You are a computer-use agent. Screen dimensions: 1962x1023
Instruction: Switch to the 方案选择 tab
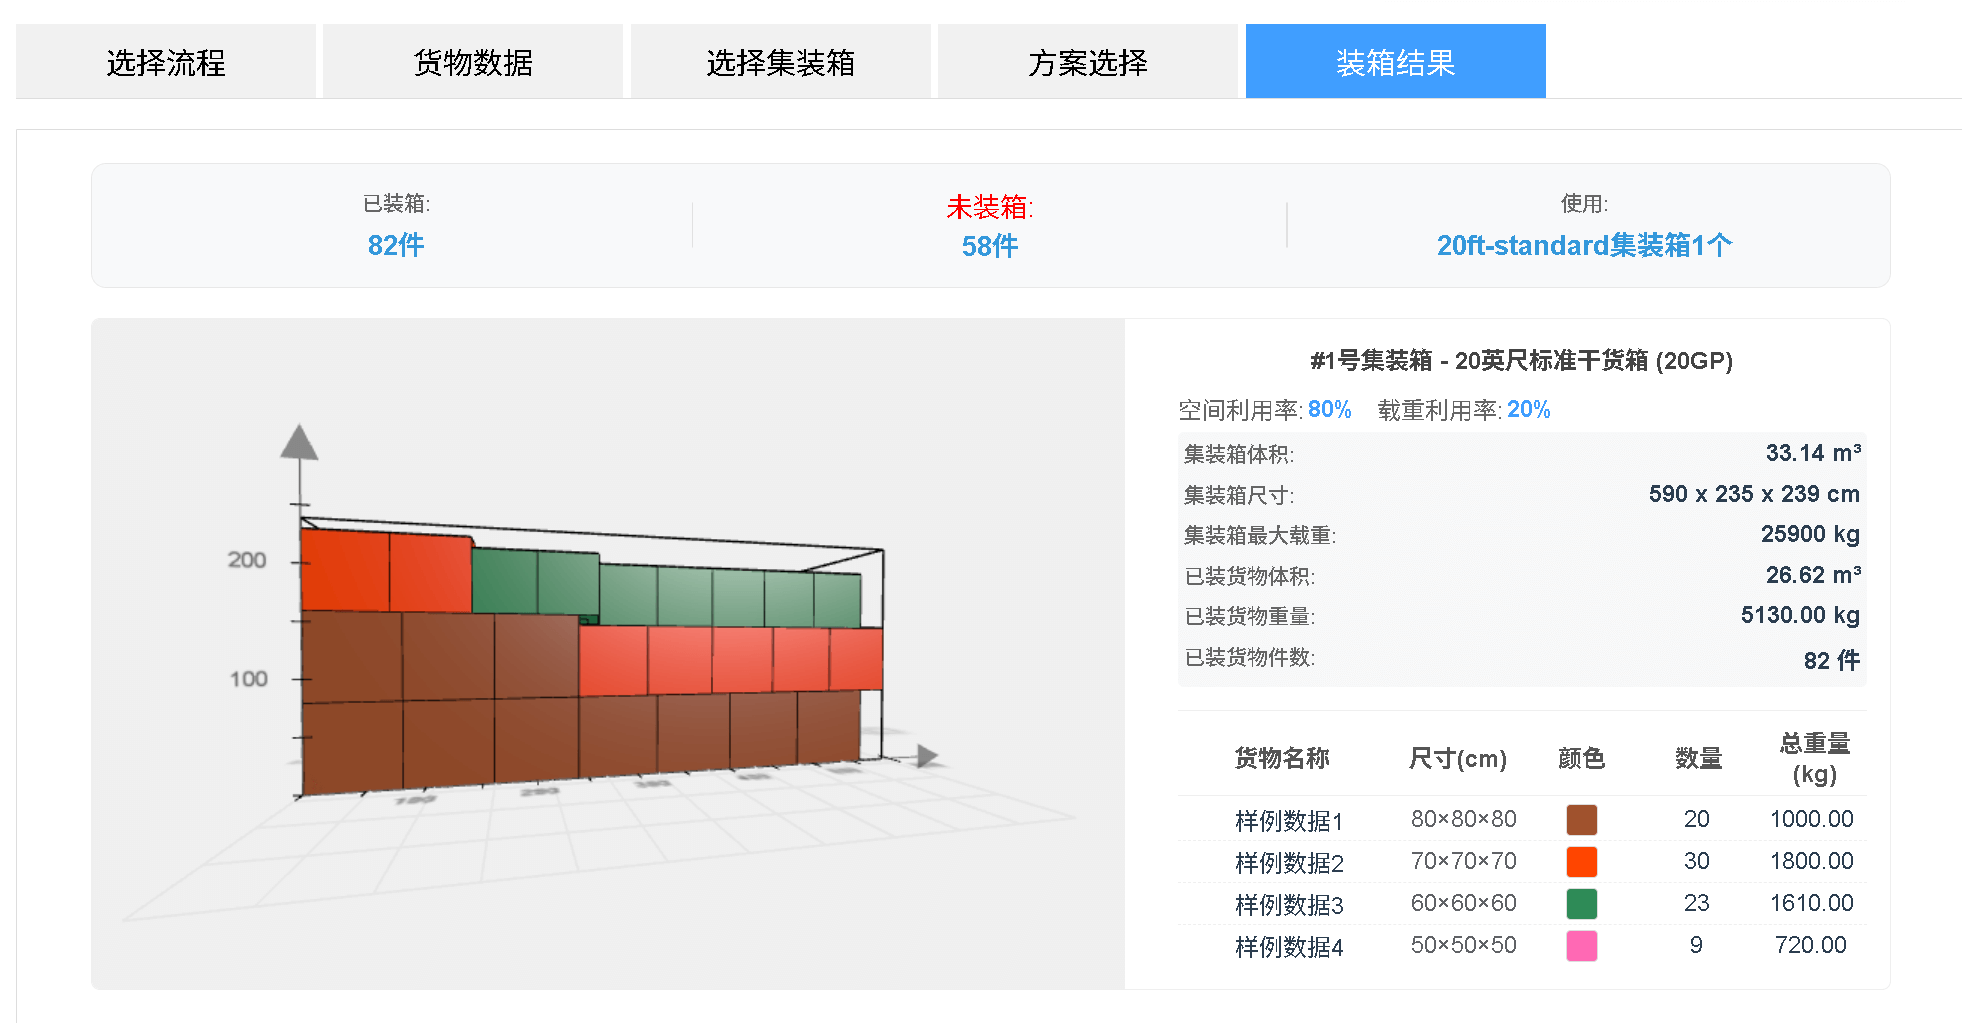point(1088,61)
